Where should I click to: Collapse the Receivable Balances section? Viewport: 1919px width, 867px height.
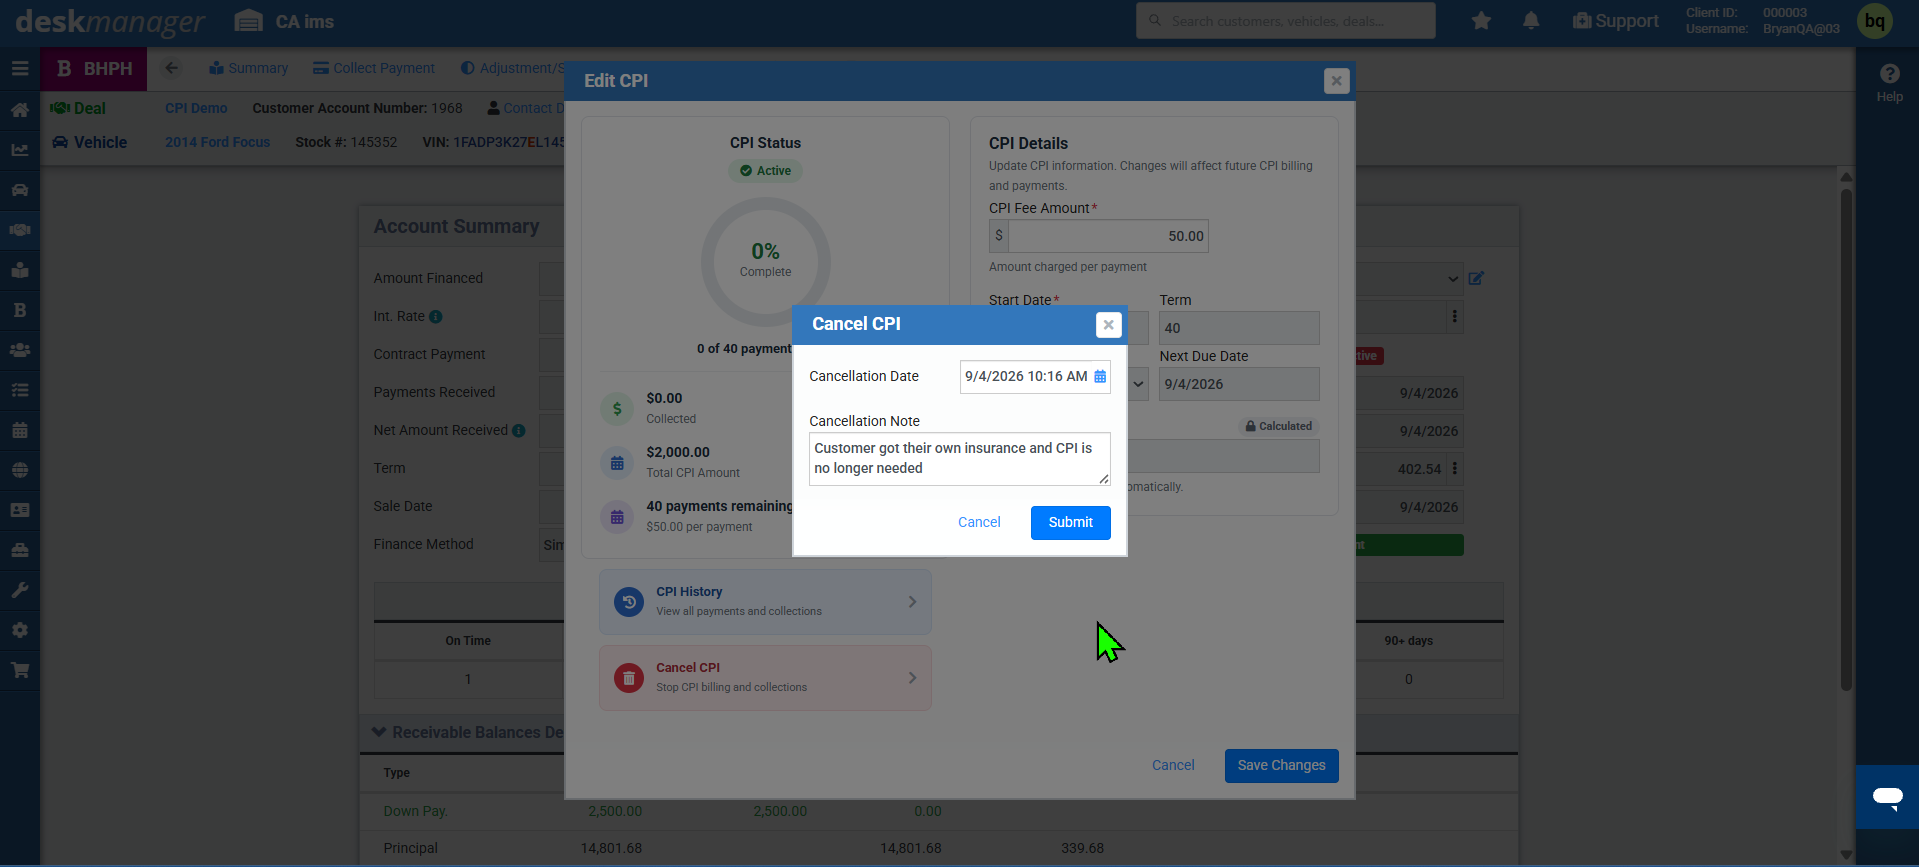click(379, 733)
